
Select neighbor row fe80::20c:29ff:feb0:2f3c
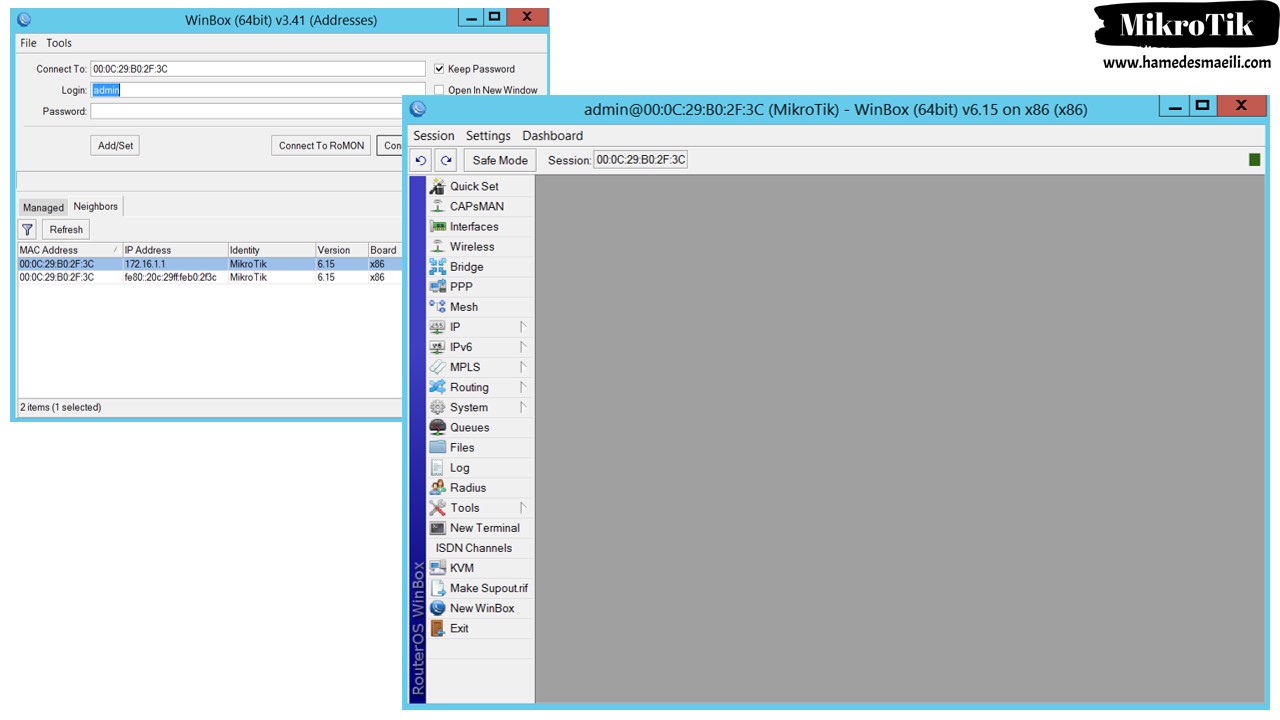(x=209, y=277)
